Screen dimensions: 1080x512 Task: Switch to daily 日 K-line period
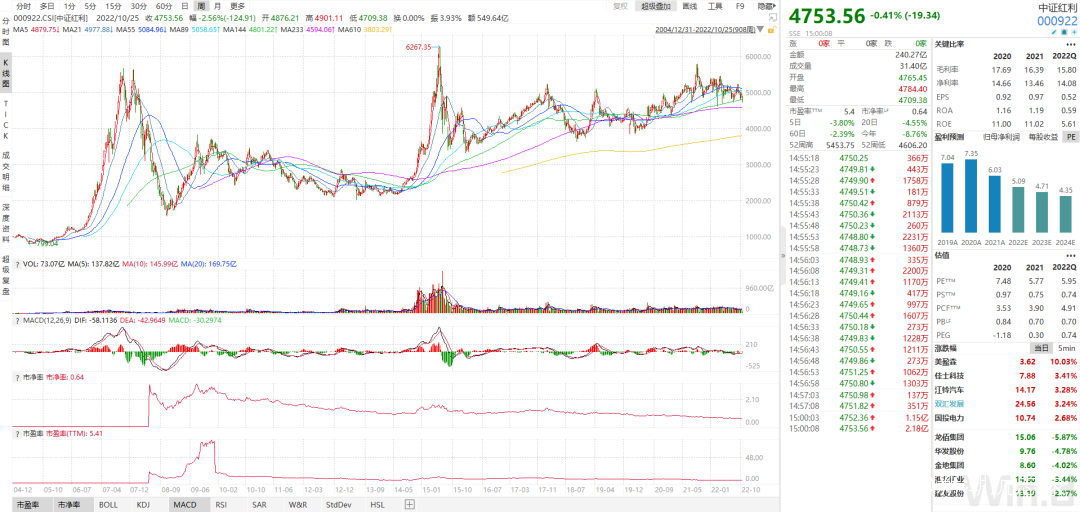pyautogui.click(x=185, y=6)
